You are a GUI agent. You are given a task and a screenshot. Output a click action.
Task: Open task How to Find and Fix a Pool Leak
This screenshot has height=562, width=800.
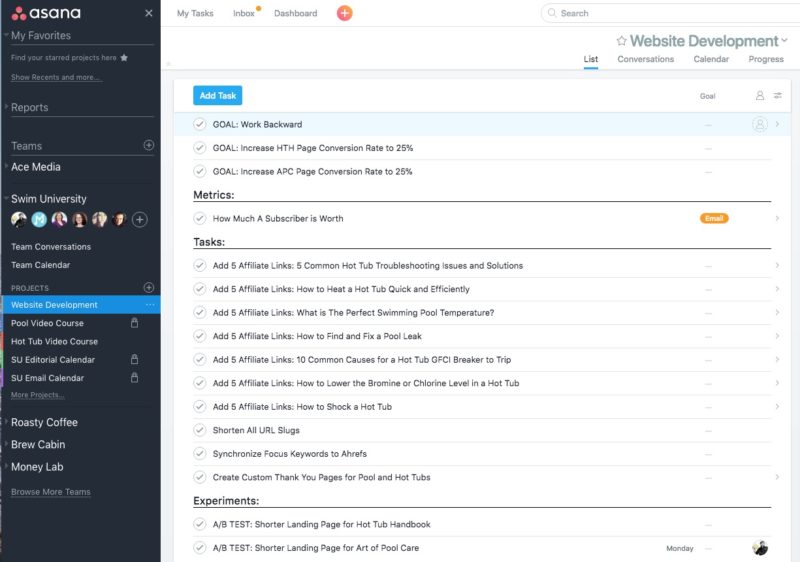coord(317,336)
